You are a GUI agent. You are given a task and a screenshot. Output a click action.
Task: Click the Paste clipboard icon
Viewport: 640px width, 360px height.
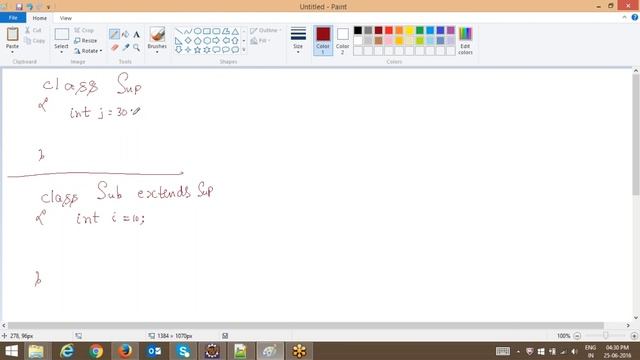[x=12, y=34]
